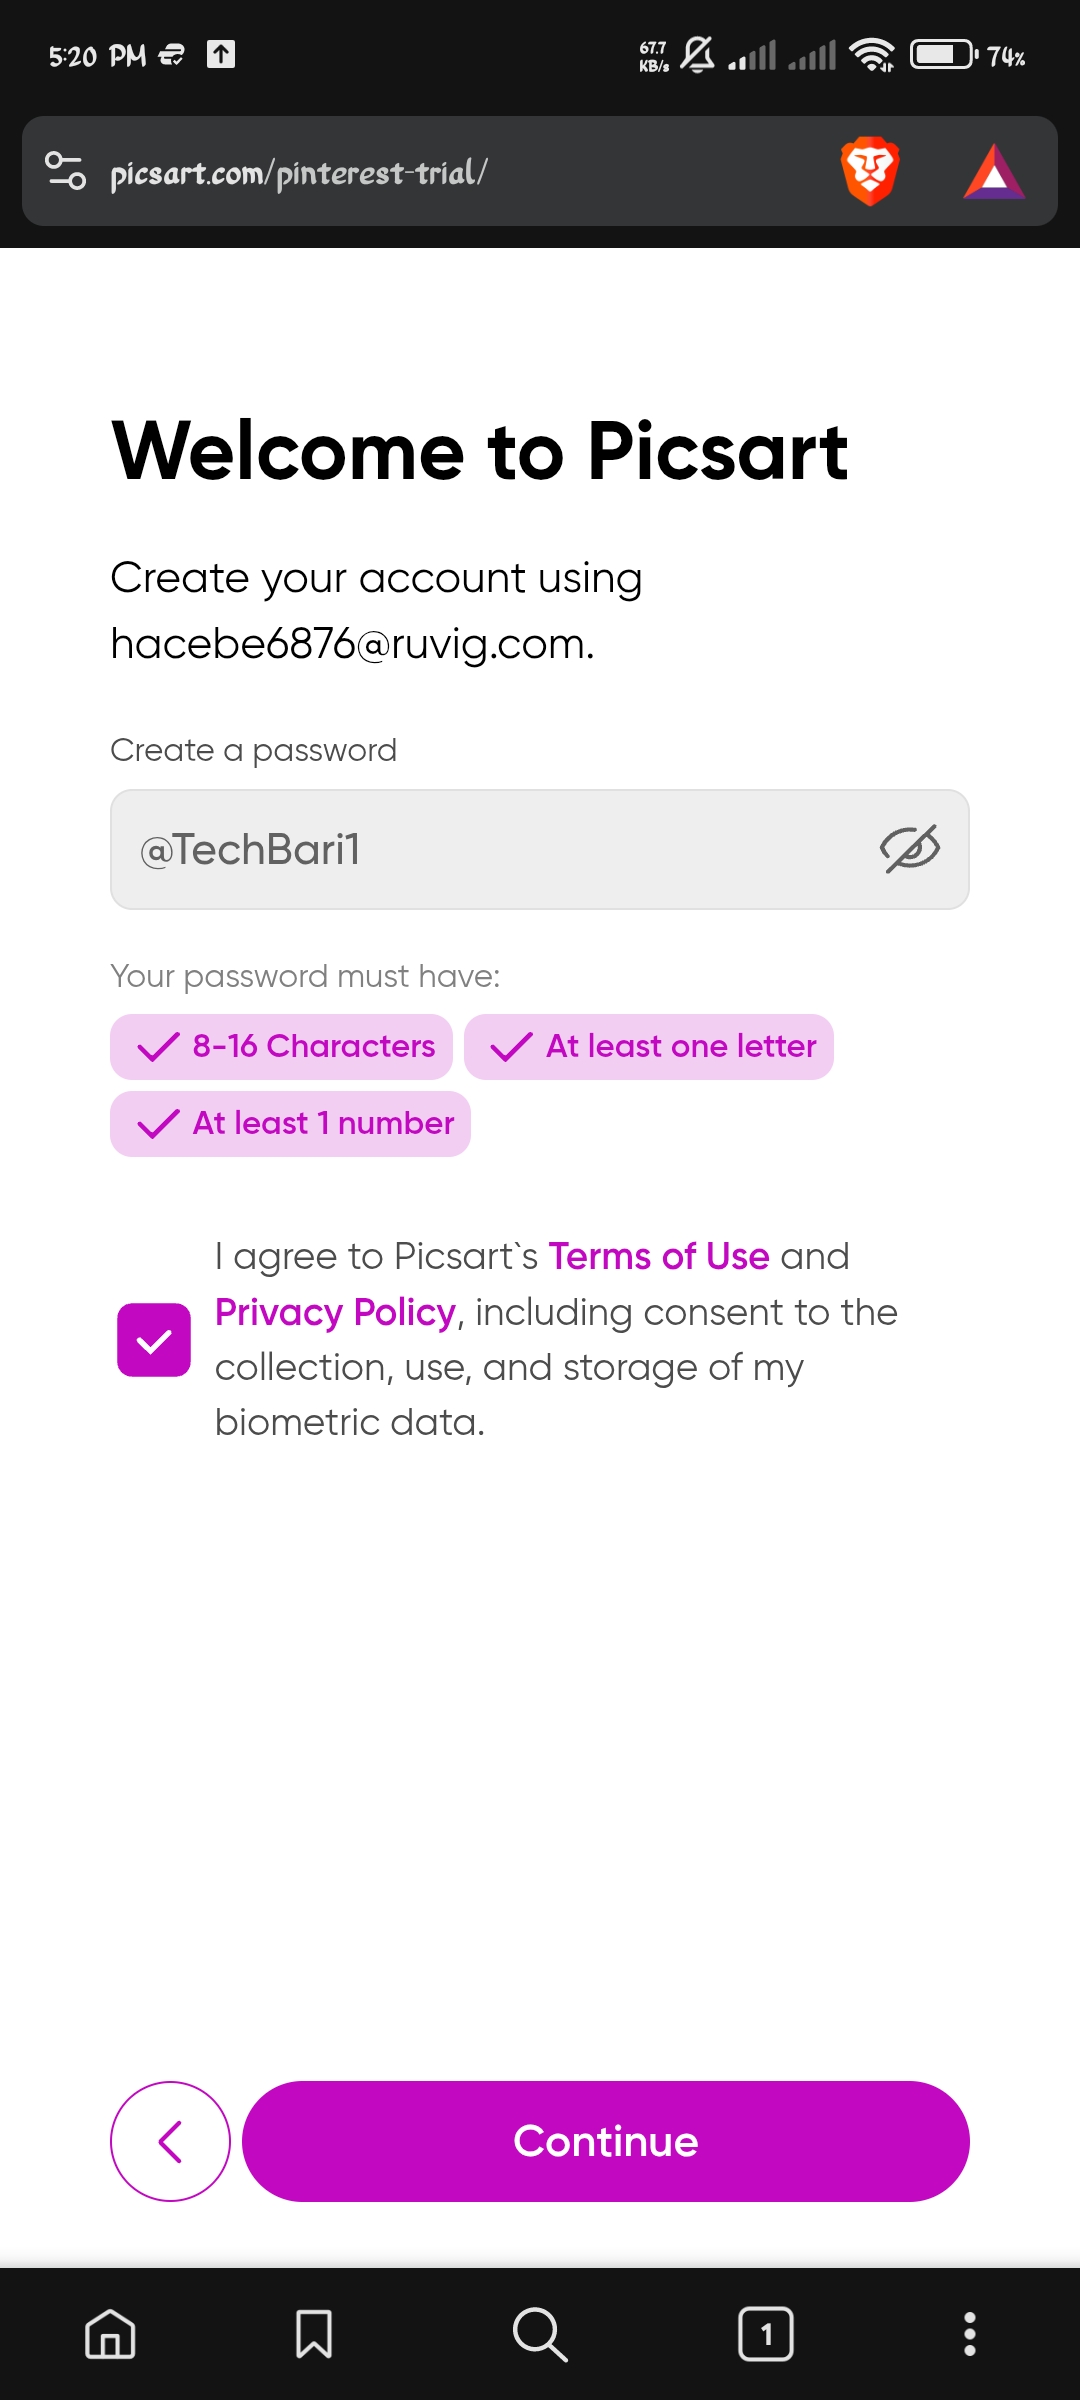
Task: Go back with the chevron button
Action: [170, 2141]
